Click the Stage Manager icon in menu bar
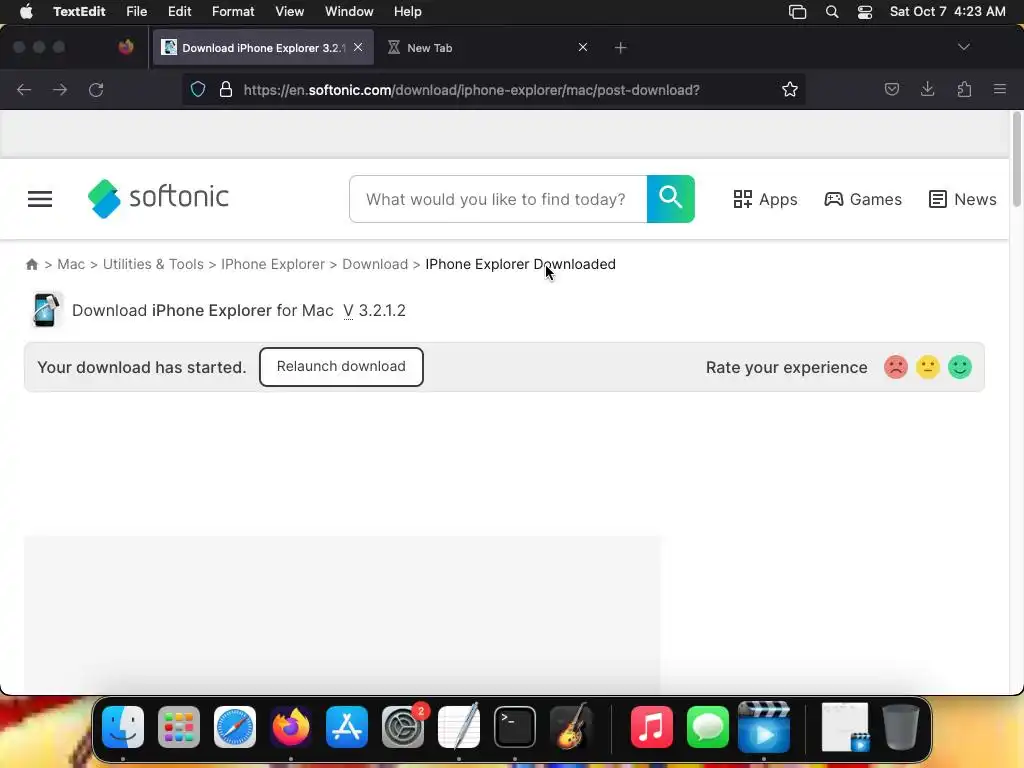 point(797,12)
